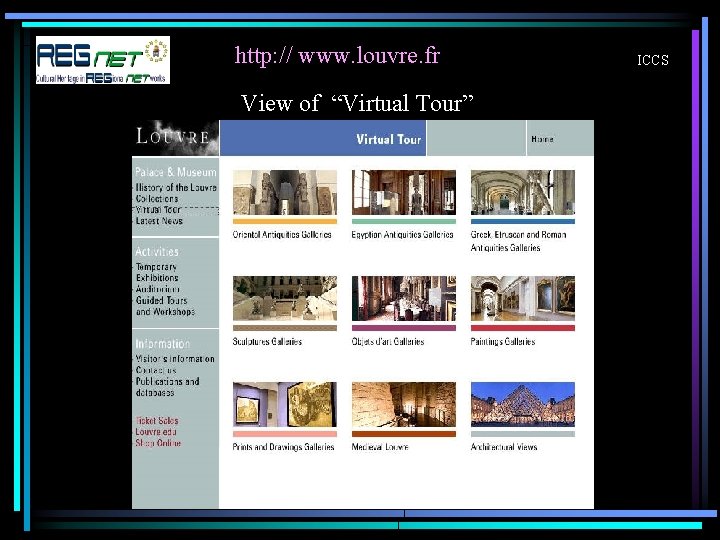Open the Oriental Antiquities Galleries thumbnail
Screen dimensions: 720x540
pyautogui.click(x=285, y=192)
